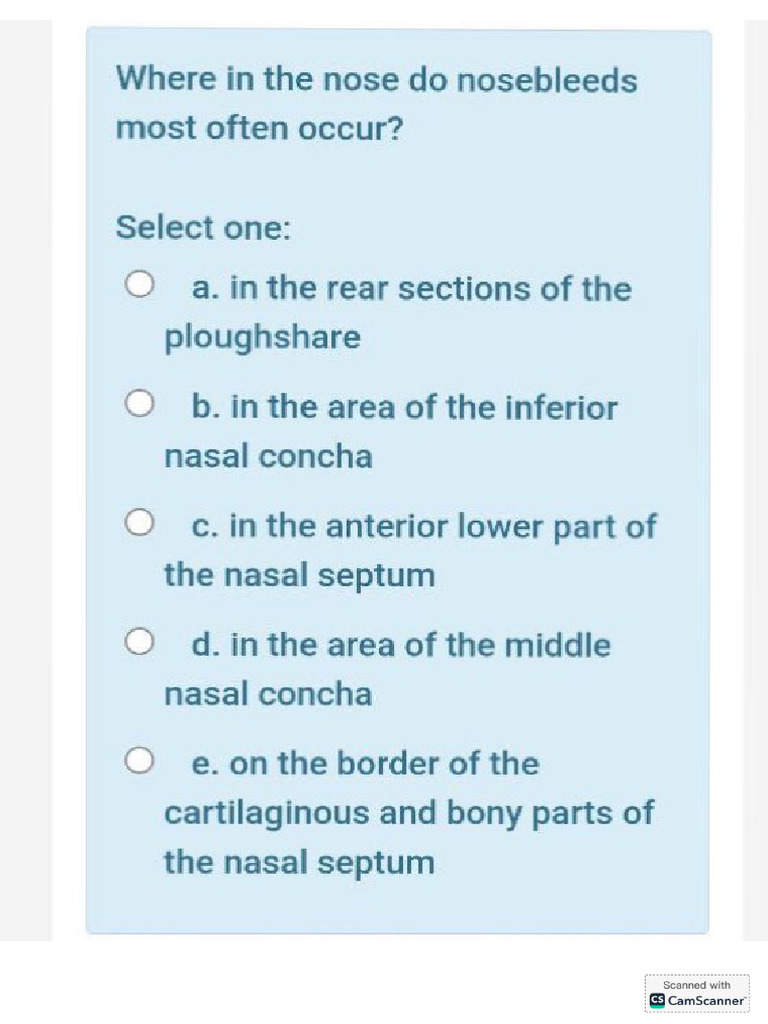
Task: Click answer text 'in the rear sections of the'
Action: click(430, 289)
